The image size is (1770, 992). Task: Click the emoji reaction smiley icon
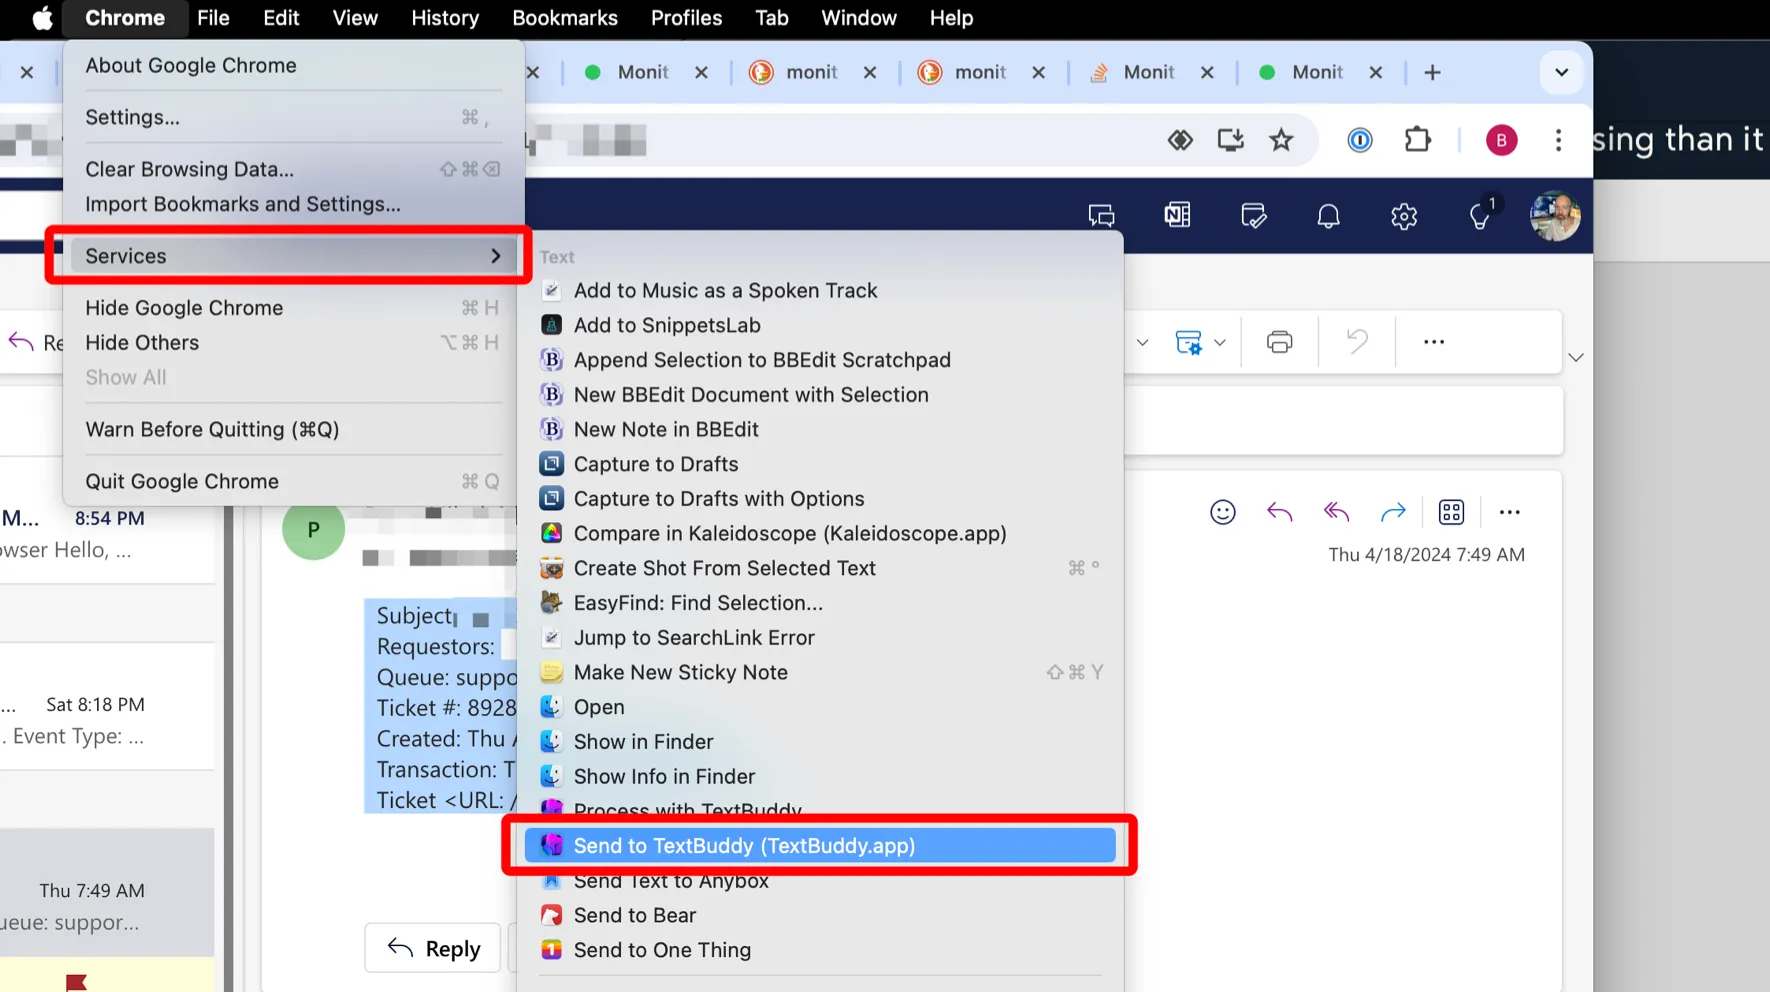[x=1222, y=512]
